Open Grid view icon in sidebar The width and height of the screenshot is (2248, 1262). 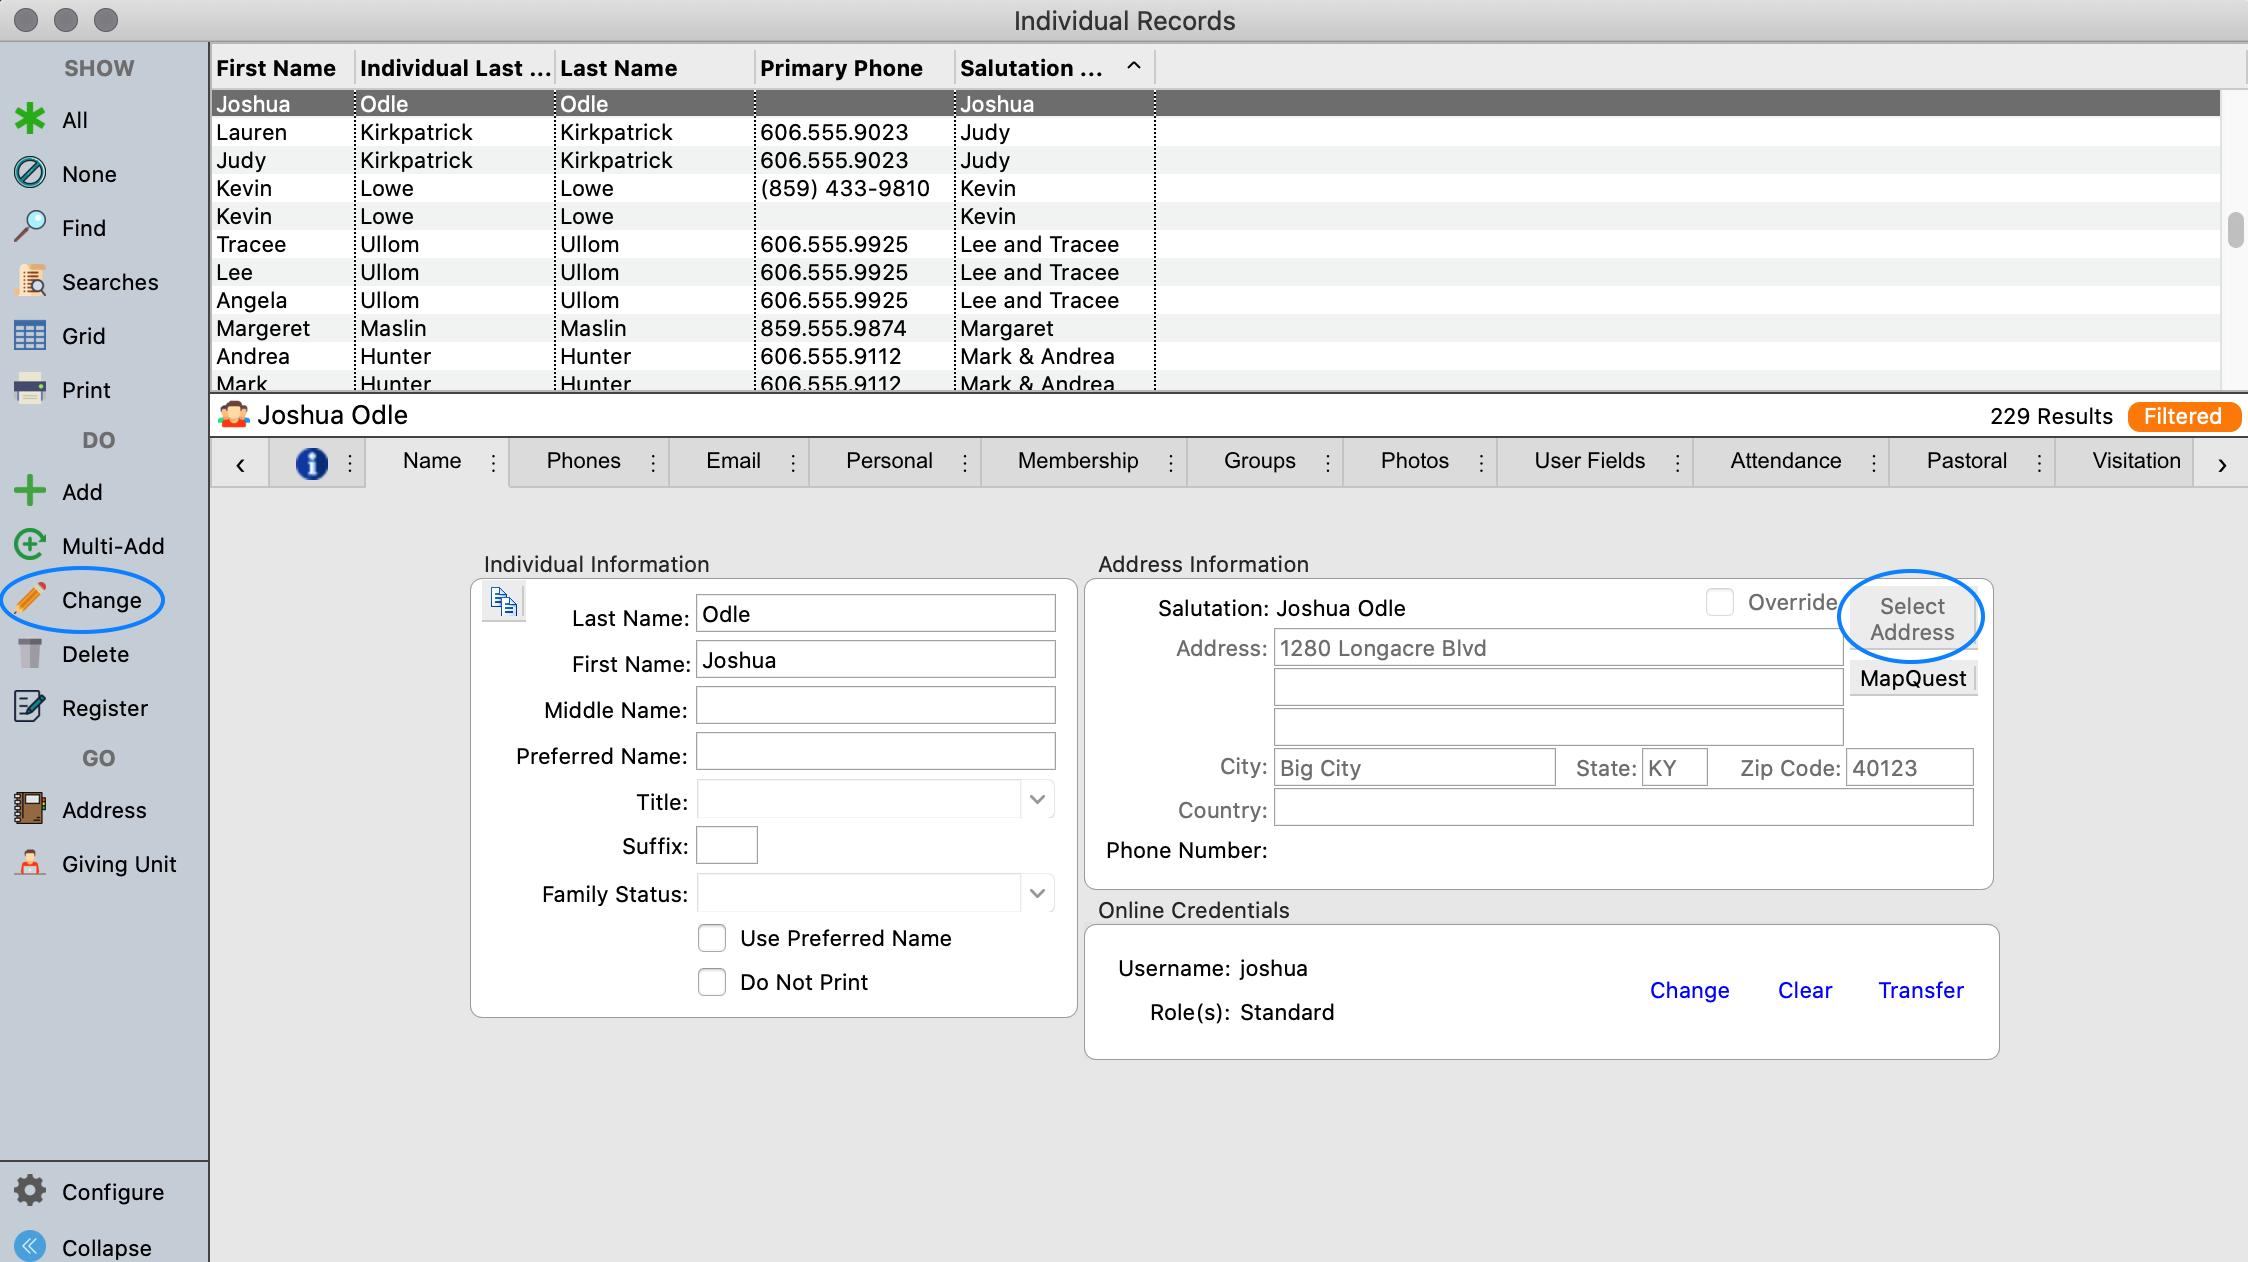30,335
